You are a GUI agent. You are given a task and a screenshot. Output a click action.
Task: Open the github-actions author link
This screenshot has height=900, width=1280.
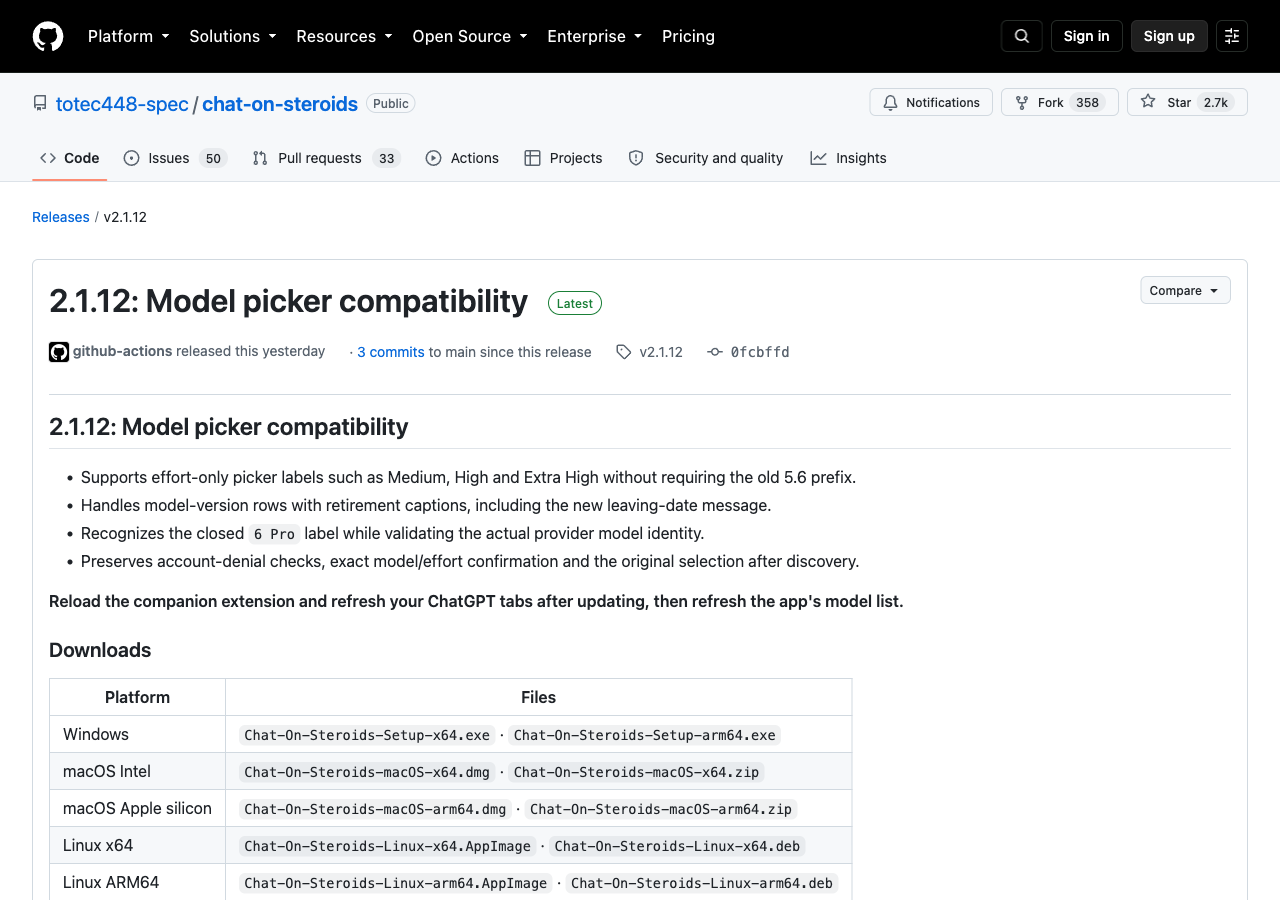click(x=122, y=351)
